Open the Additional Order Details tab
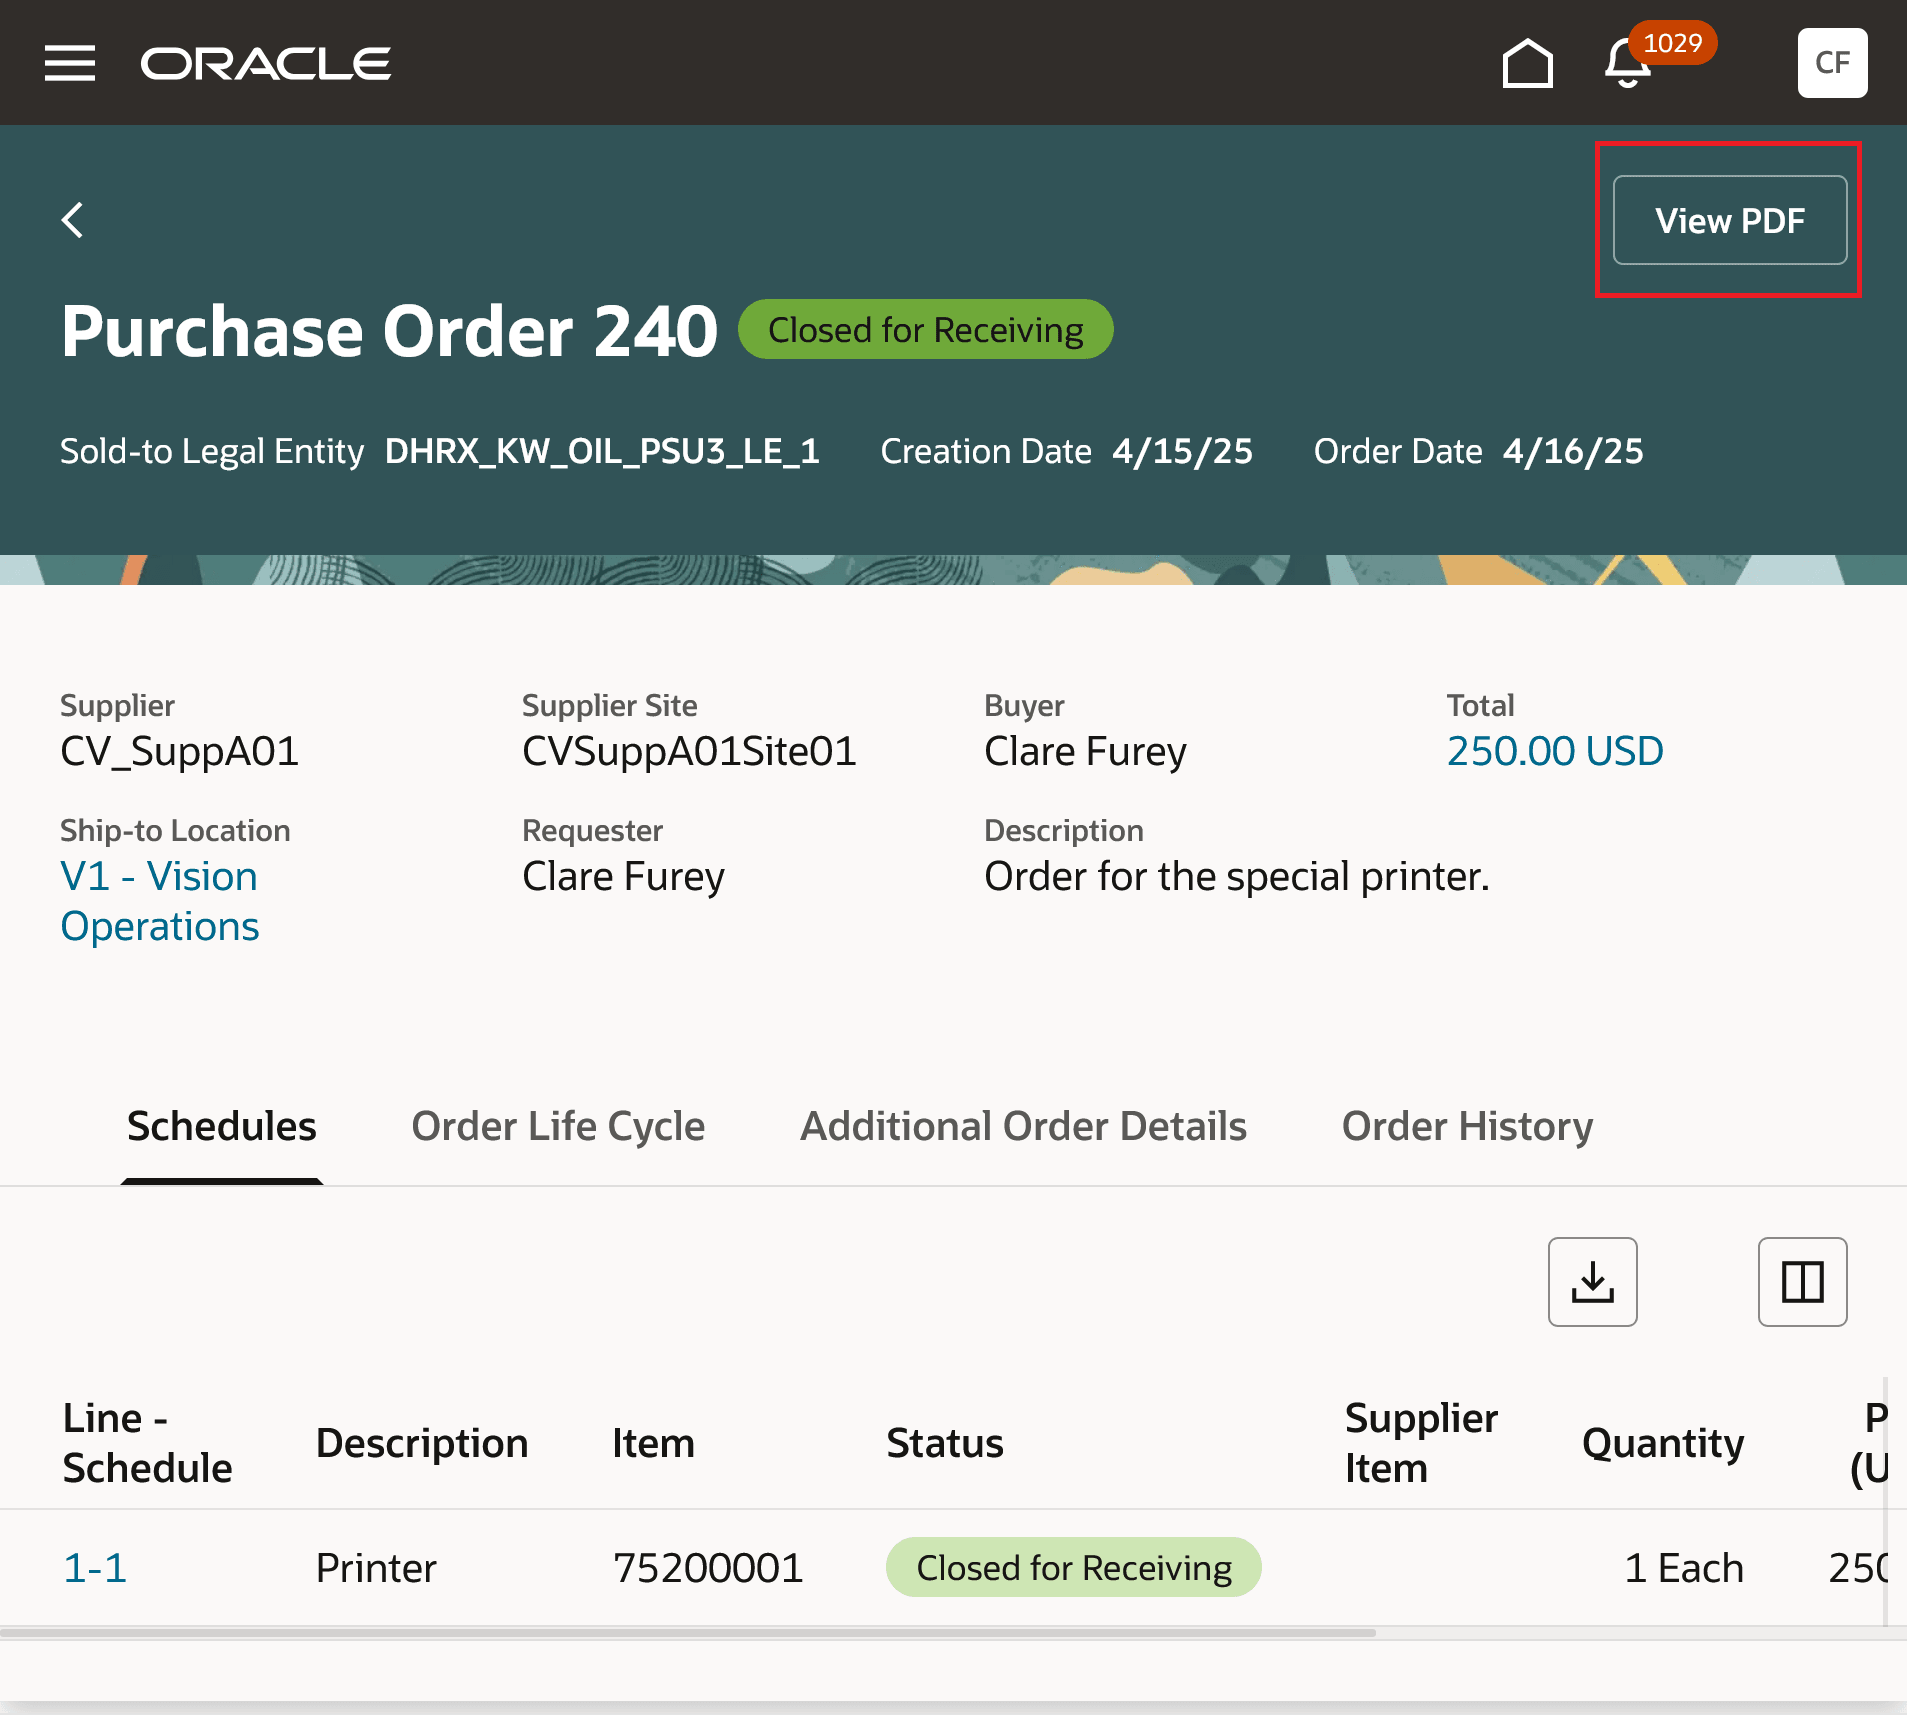 click(x=1023, y=1127)
